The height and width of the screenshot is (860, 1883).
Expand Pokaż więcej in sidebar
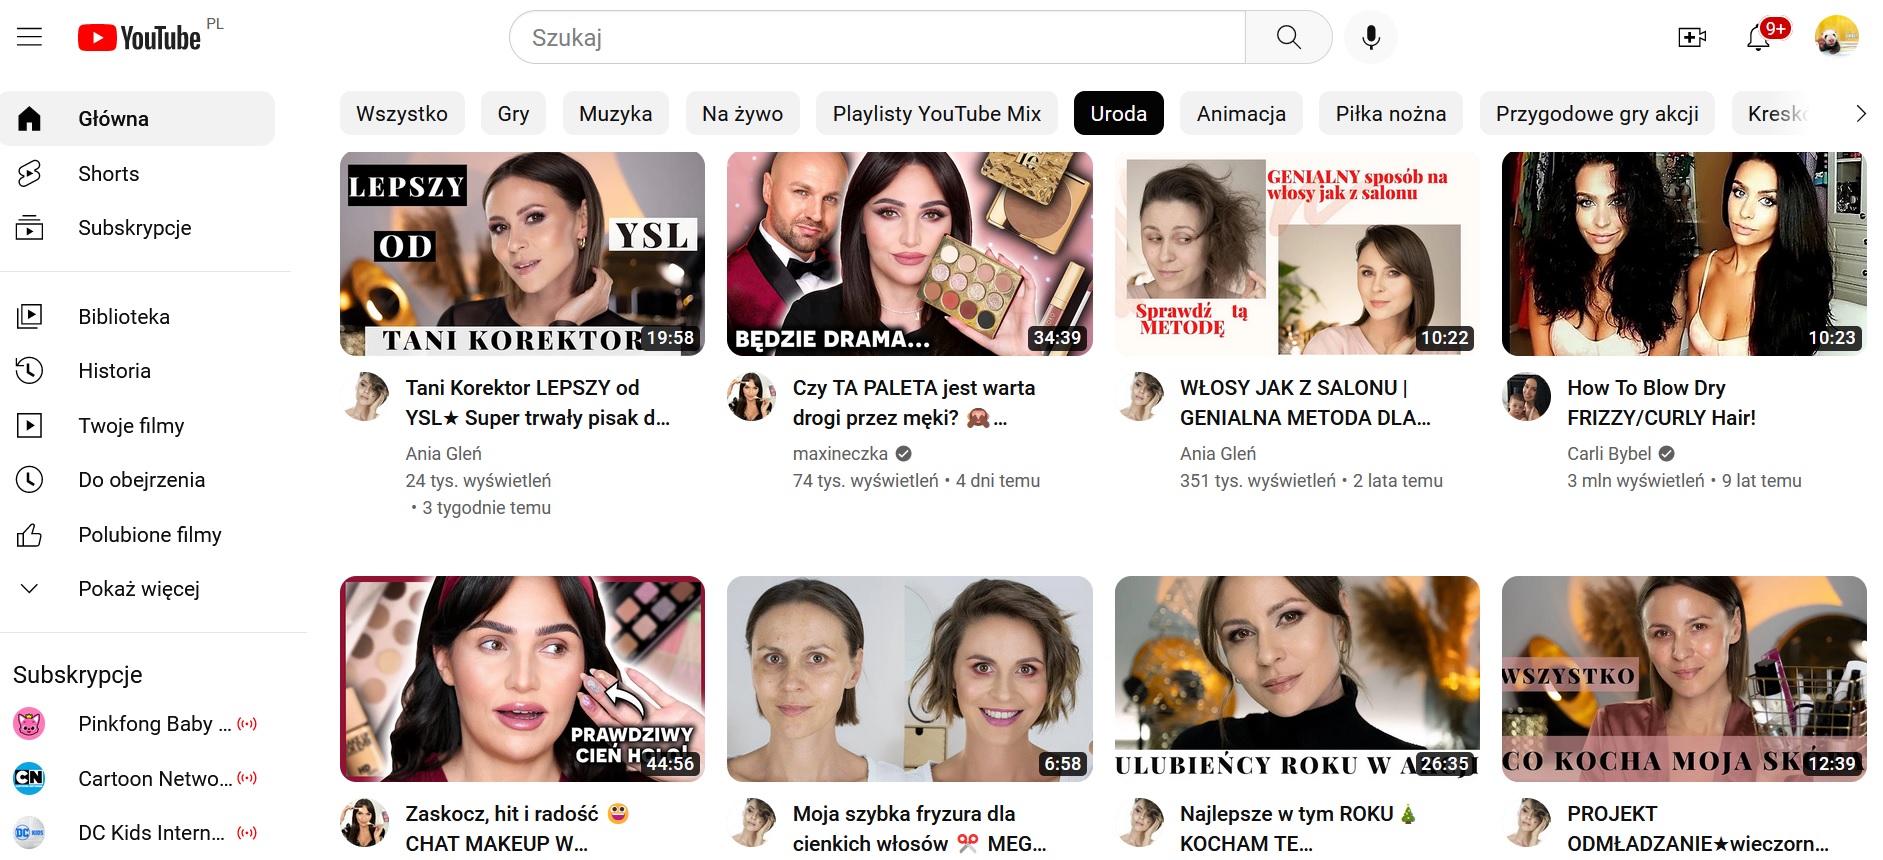(138, 589)
